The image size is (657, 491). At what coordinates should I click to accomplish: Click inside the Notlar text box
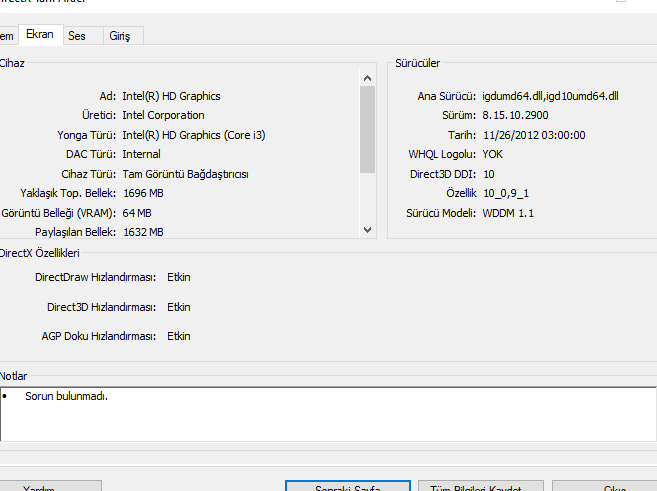pyautogui.click(x=328, y=414)
